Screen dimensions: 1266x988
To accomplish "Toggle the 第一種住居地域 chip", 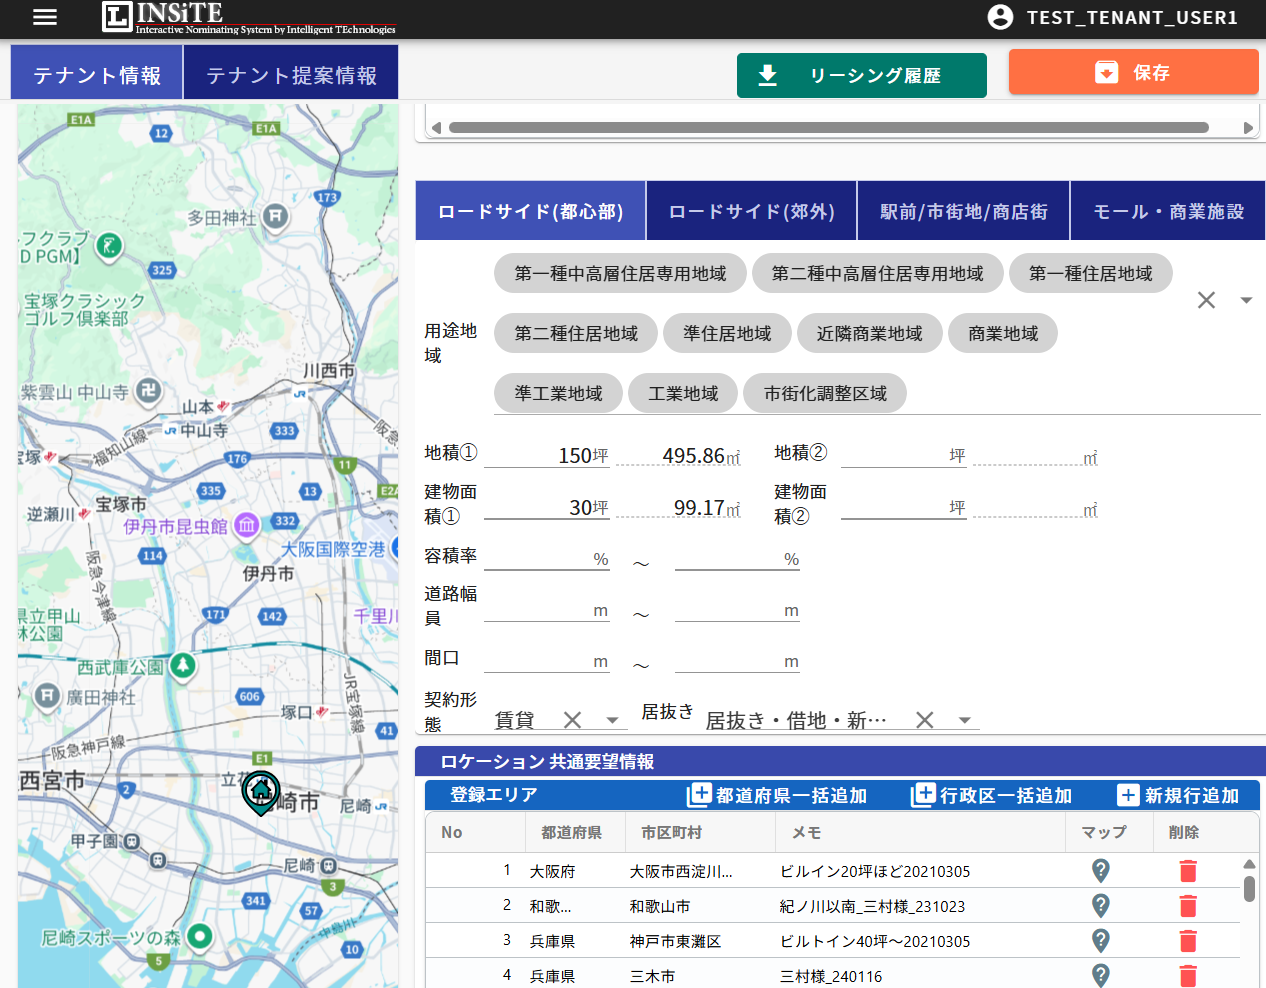I will tap(1090, 274).
